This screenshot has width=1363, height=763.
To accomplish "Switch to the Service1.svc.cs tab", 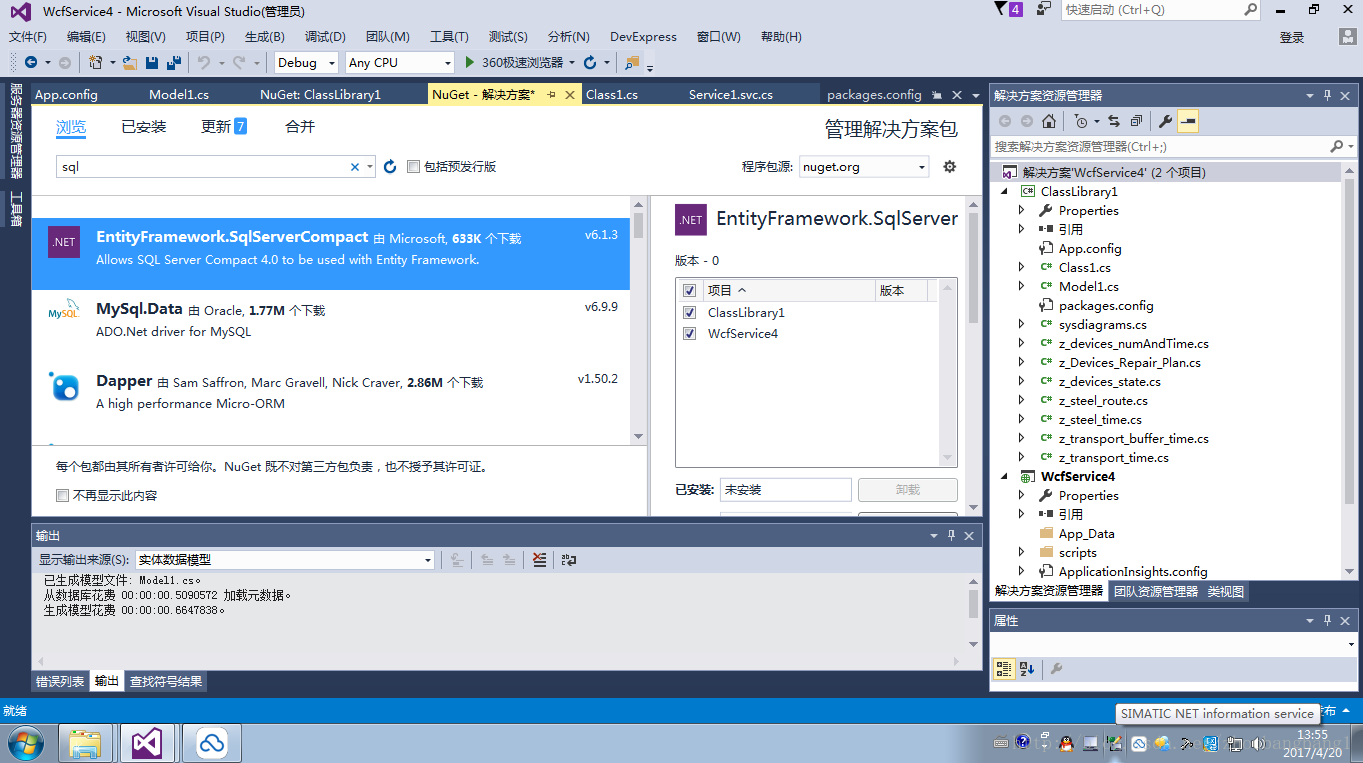I will point(731,95).
